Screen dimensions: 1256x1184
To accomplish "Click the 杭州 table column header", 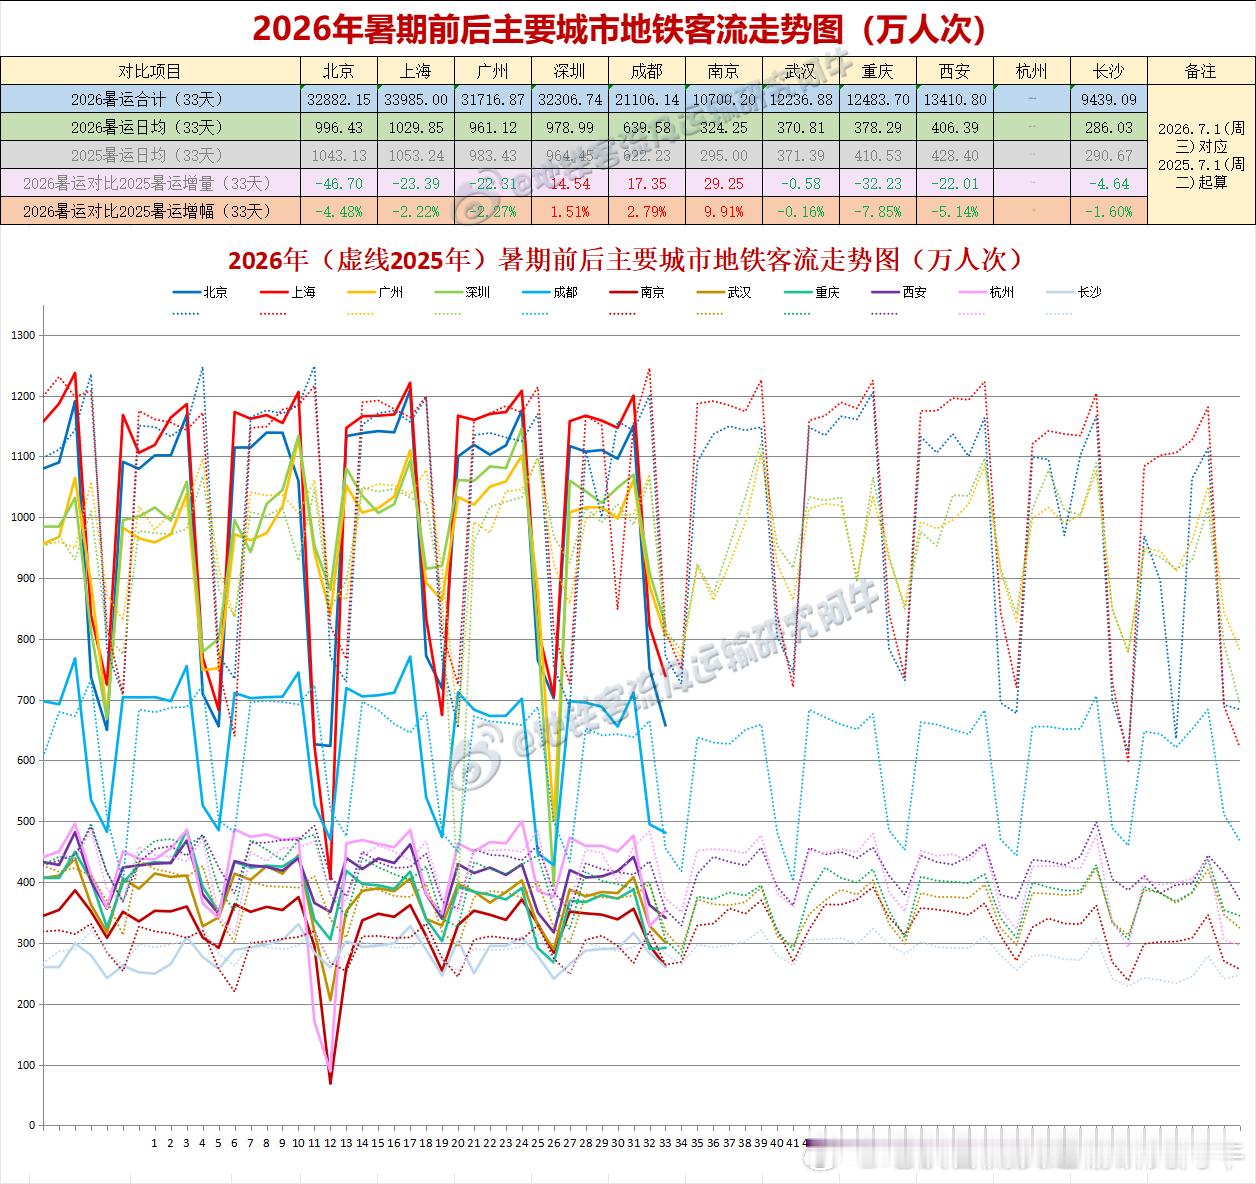I will pyautogui.click(x=1031, y=71).
